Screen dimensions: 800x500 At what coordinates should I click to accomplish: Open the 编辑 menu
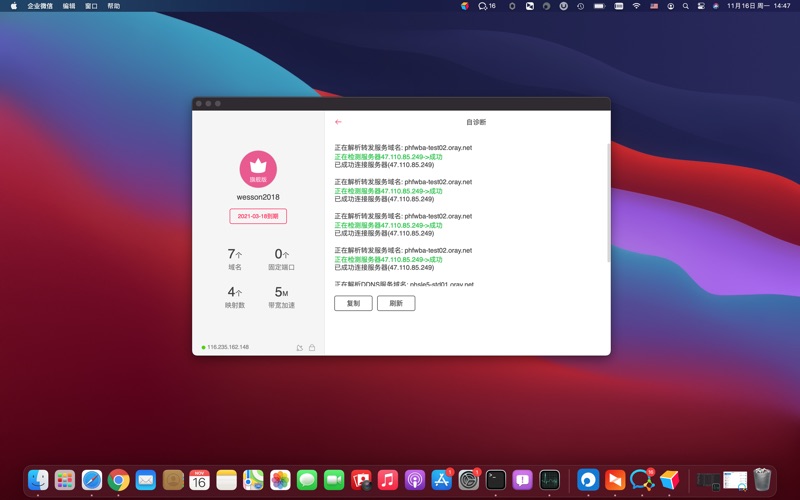pos(69,6)
